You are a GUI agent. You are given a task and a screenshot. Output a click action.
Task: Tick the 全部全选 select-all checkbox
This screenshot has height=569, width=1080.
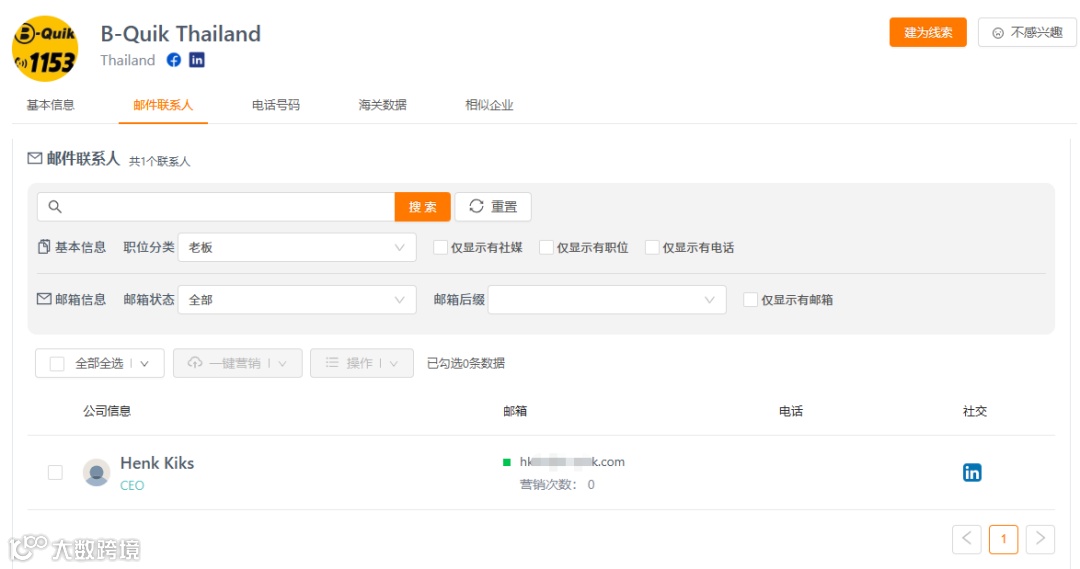(x=57, y=364)
